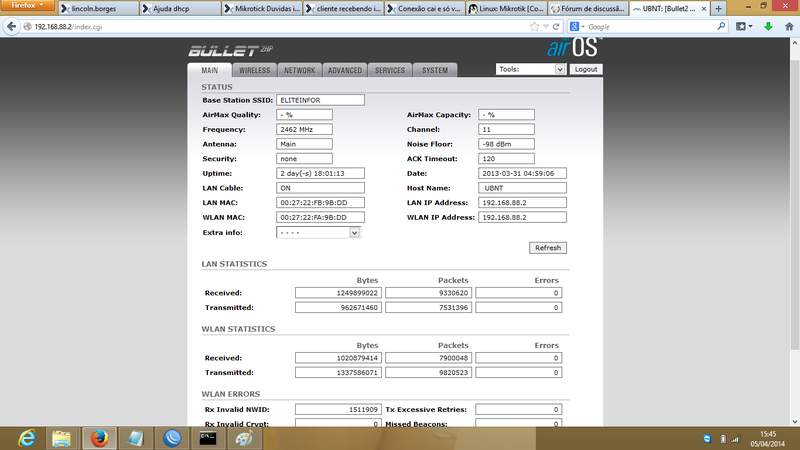Open File Explorer from the taskbar

click(62, 438)
